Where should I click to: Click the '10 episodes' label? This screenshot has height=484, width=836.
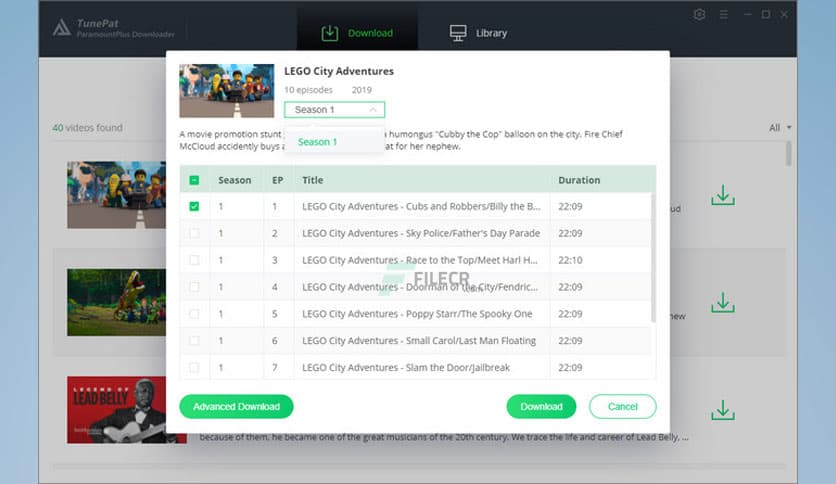[308, 90]
